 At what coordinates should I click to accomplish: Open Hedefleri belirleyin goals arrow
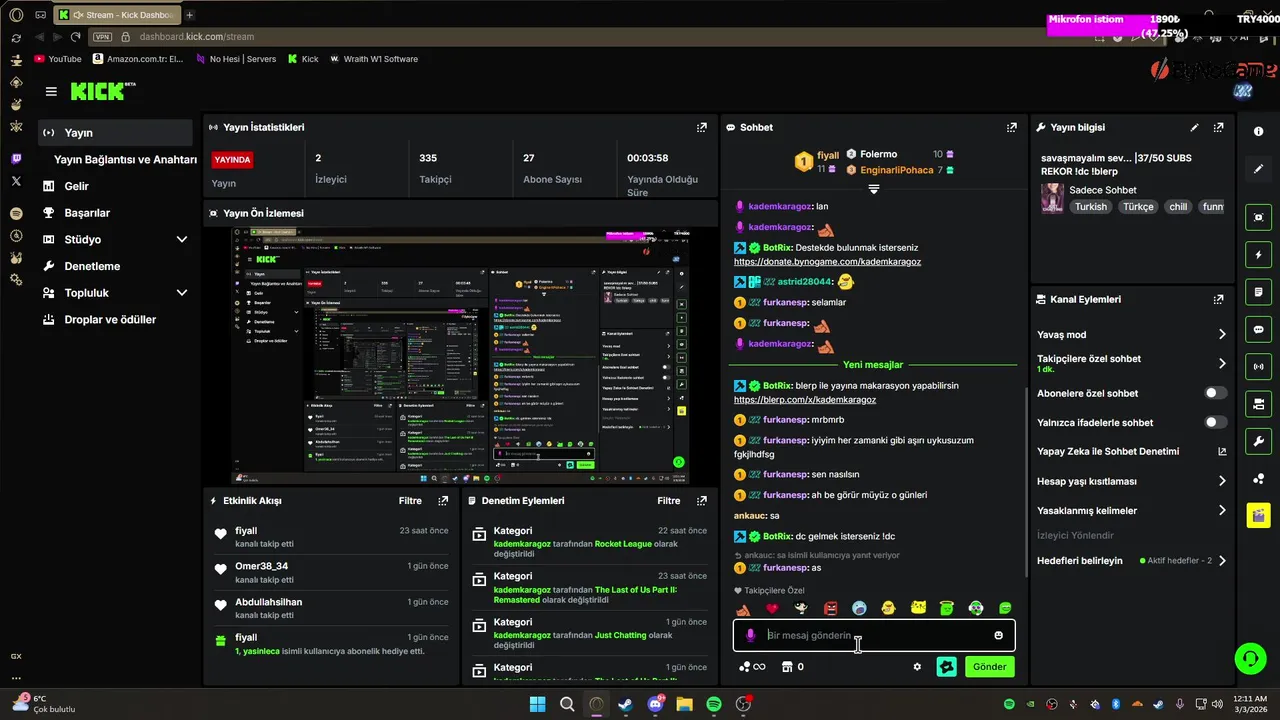[1222, 561]
